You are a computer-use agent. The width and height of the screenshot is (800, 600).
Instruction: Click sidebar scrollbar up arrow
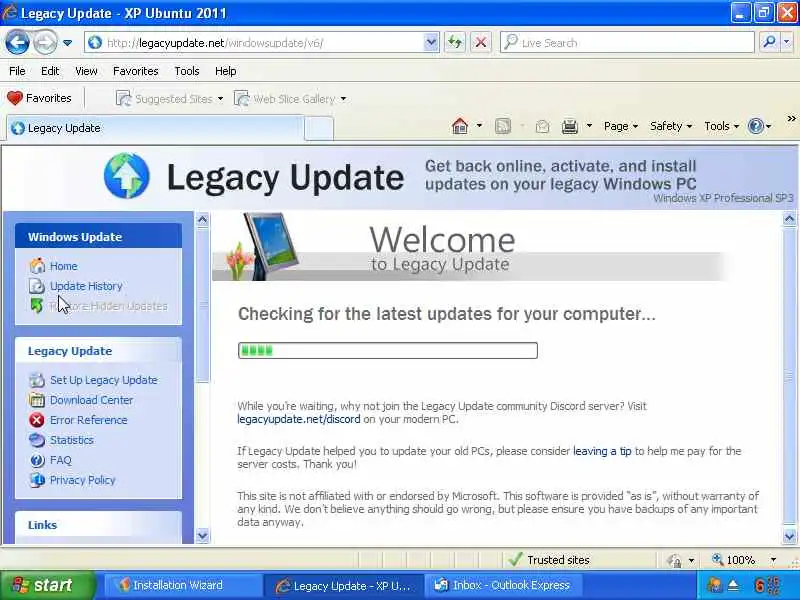pyautogui.click(x=203, y=220)
